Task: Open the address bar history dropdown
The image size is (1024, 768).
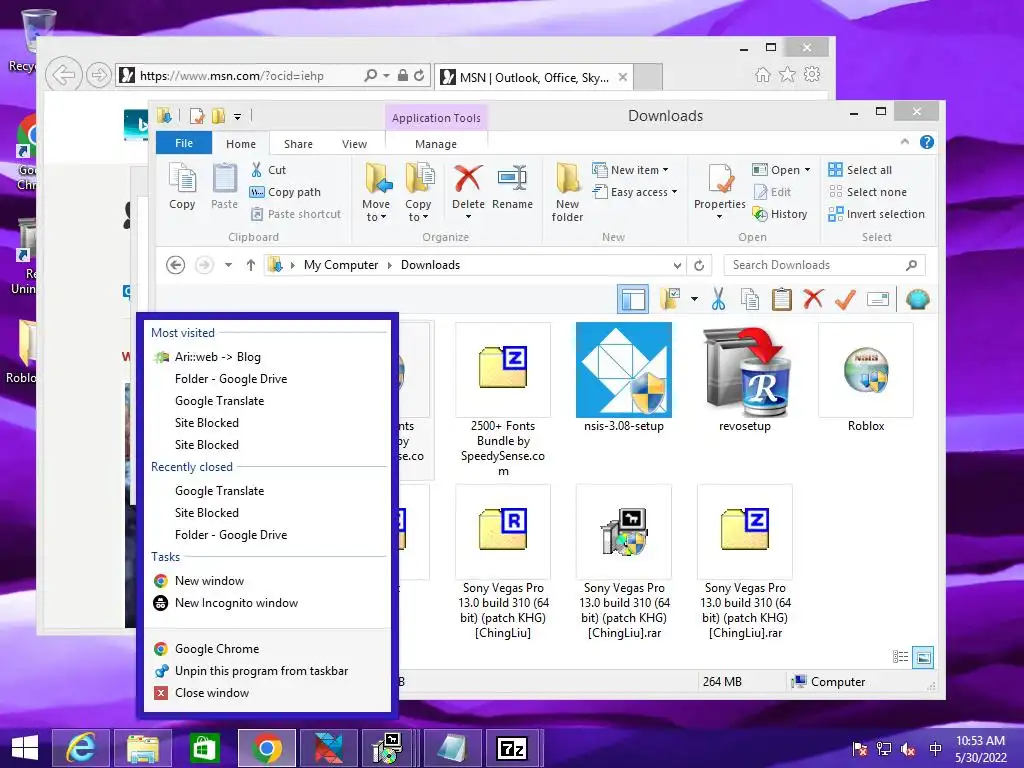Action: tap(677, 265)
